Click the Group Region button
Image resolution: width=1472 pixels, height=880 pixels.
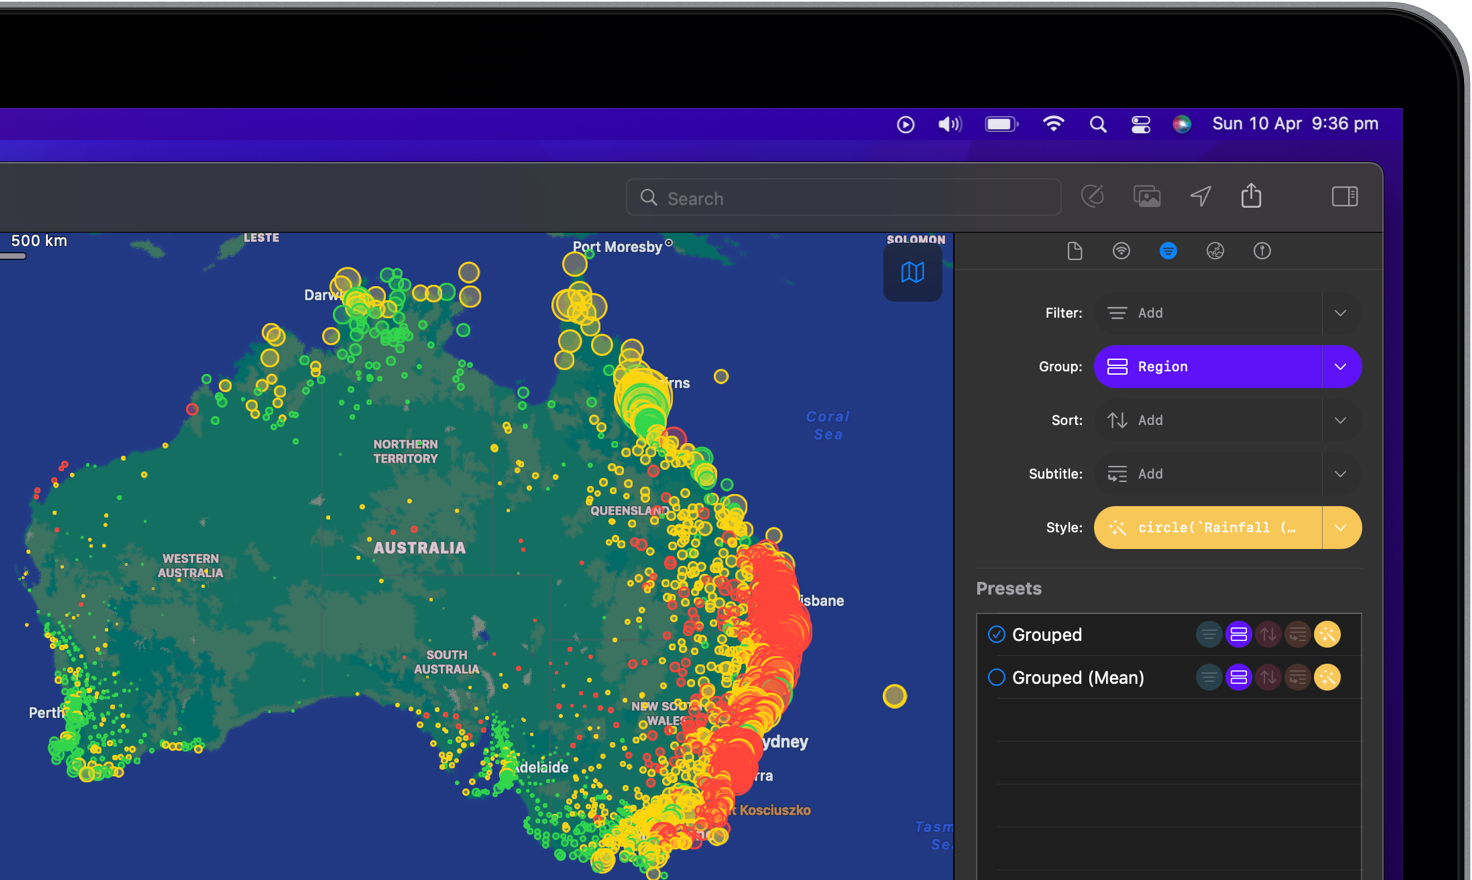click(x=1208, y=367)
